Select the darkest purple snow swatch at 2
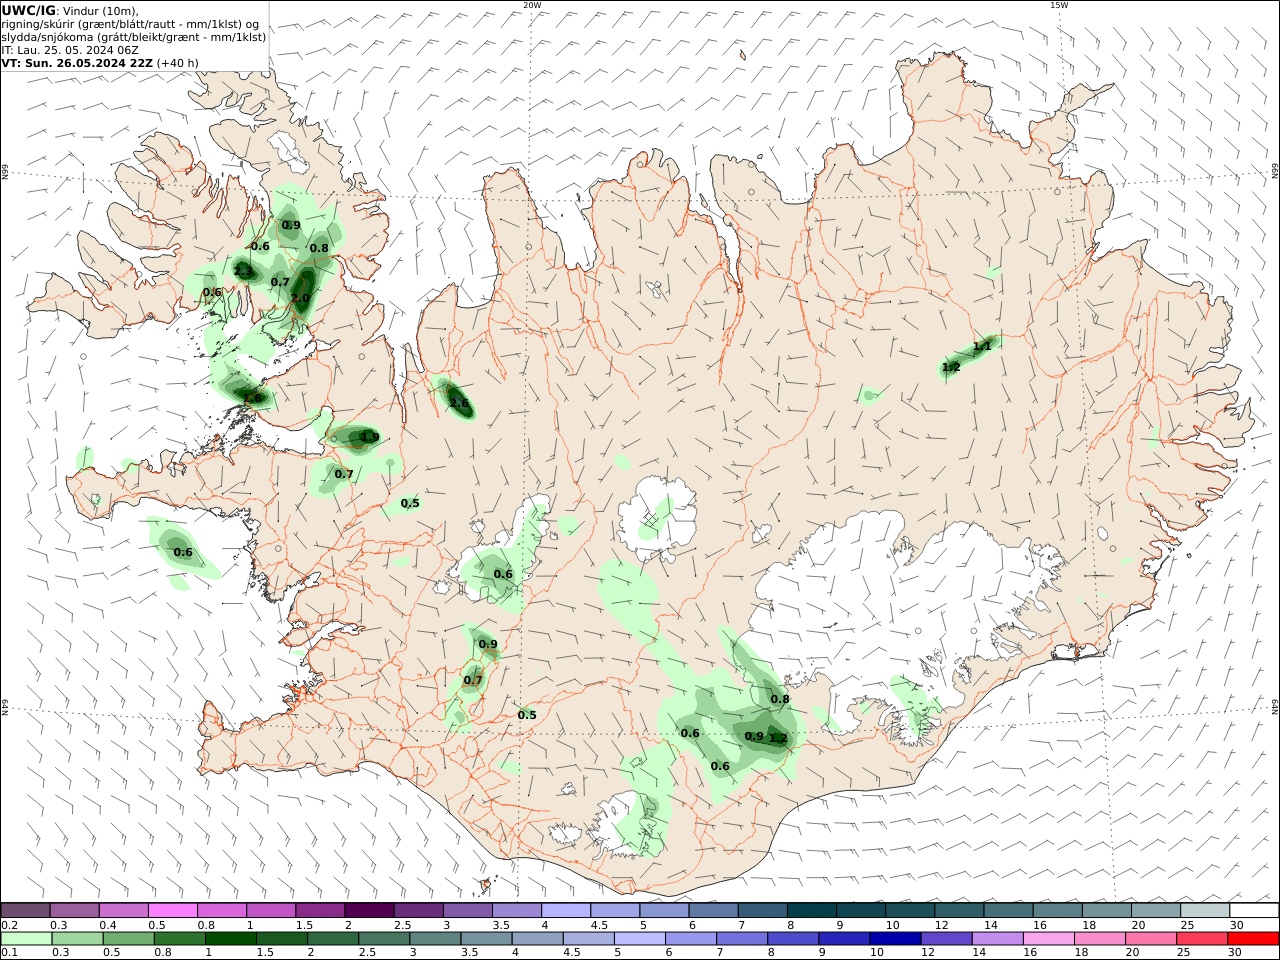 (369, 910)
